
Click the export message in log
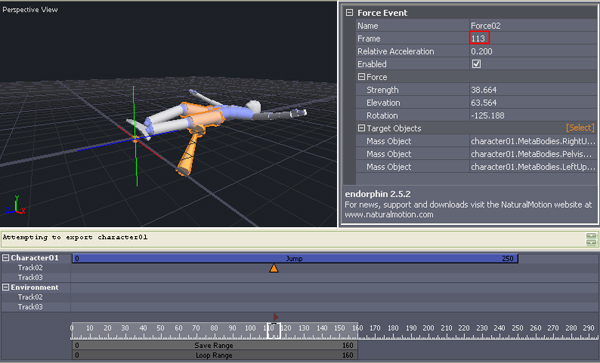tap(75, 237)
